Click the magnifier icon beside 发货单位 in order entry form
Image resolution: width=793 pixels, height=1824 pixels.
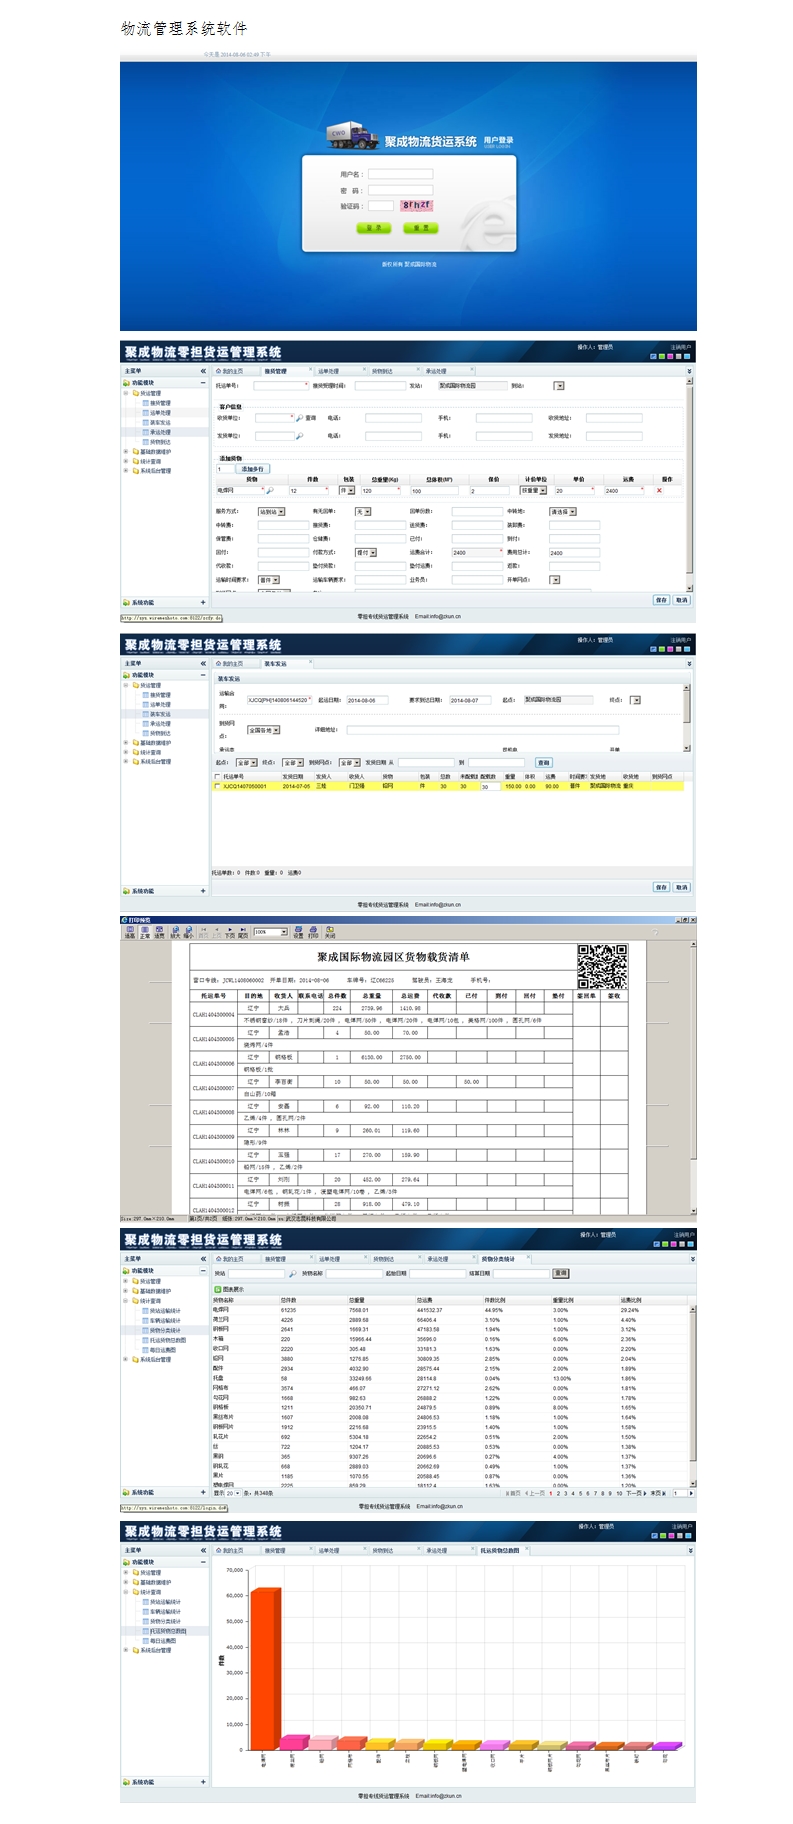pos(299,436)
